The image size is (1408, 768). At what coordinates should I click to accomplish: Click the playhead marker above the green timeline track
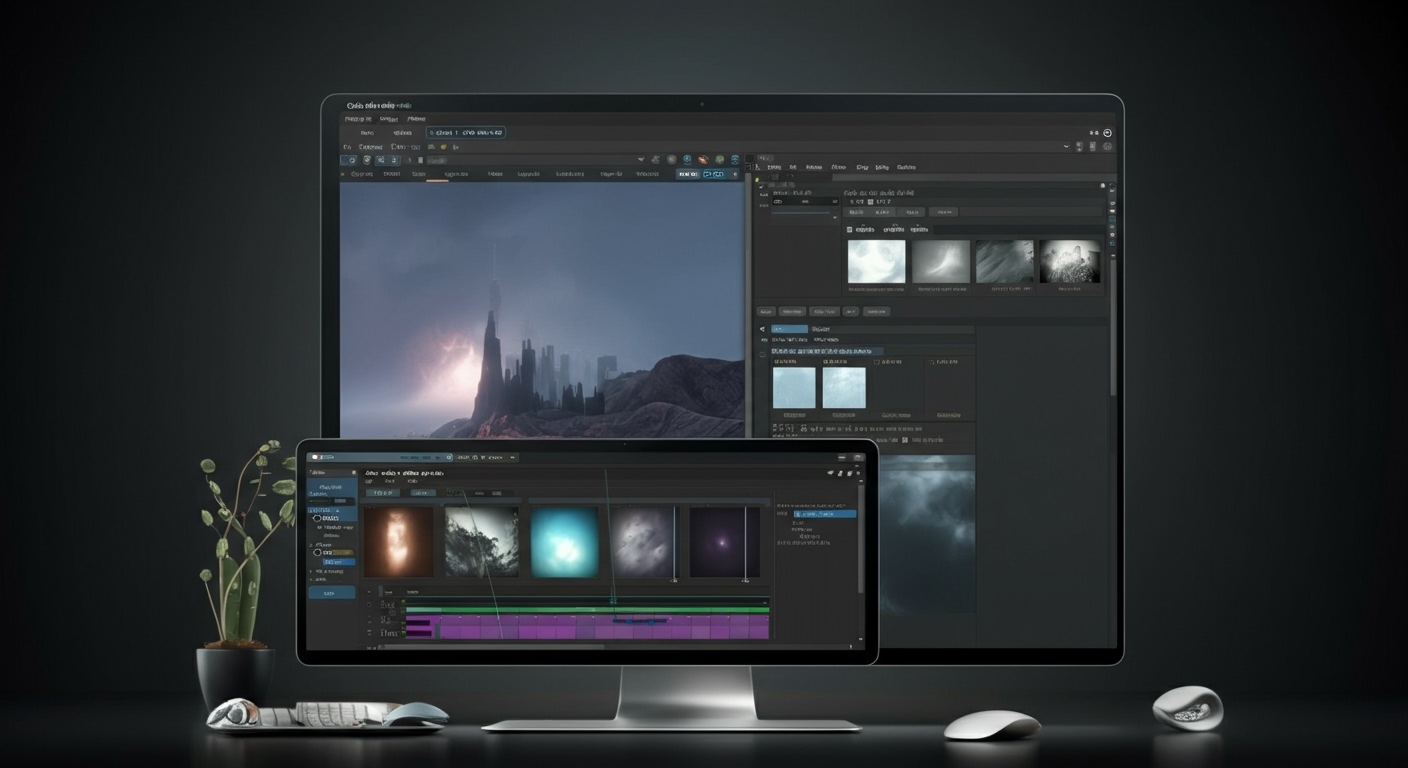[x=614, y=602]
